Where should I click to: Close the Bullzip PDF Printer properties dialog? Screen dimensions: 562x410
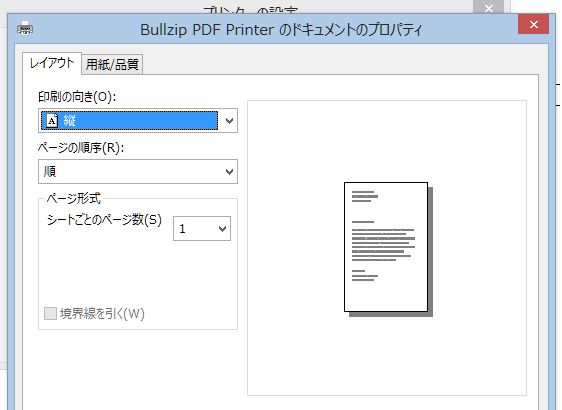tap(533, 24)
